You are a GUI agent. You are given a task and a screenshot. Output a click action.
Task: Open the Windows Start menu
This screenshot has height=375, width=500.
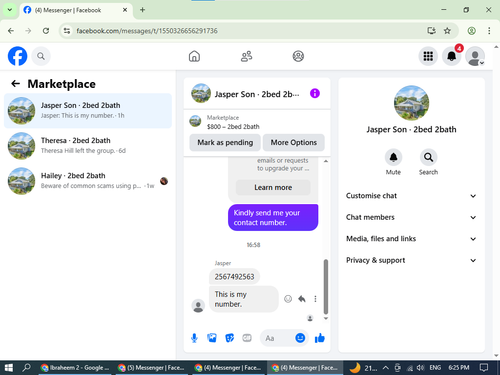coord(9,368)
